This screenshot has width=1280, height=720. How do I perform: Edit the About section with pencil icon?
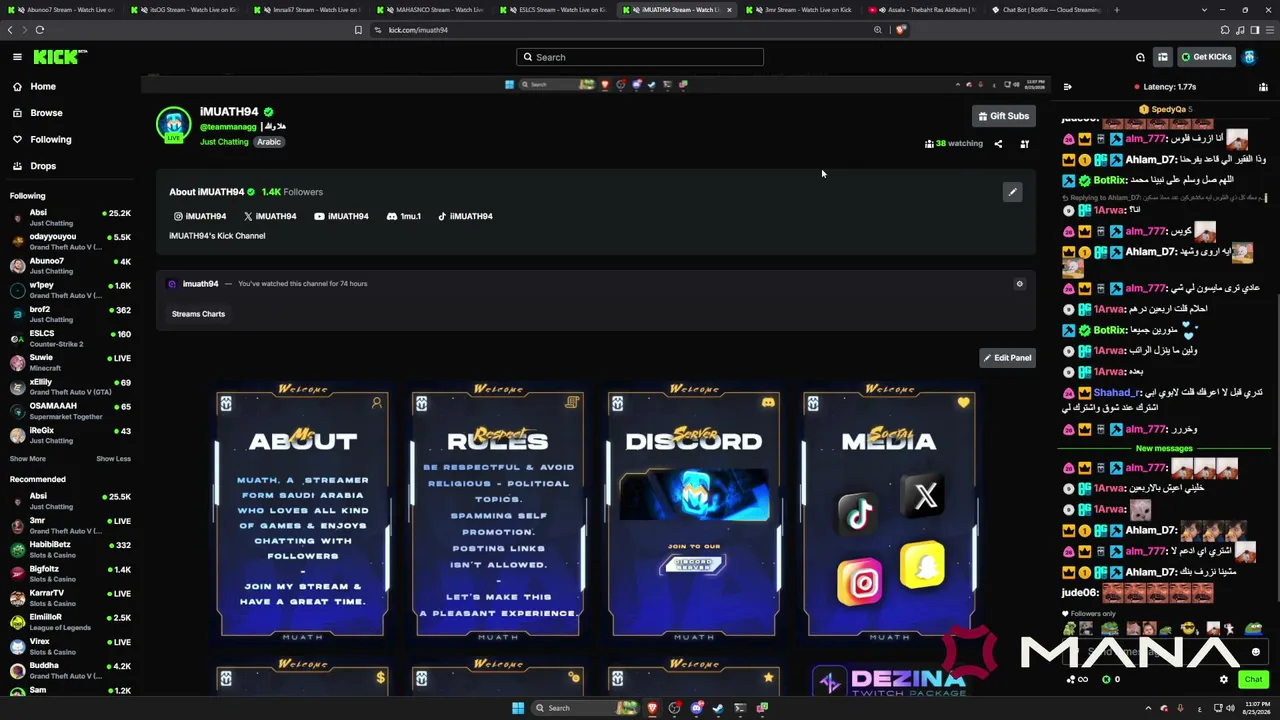pos(1012,192)
